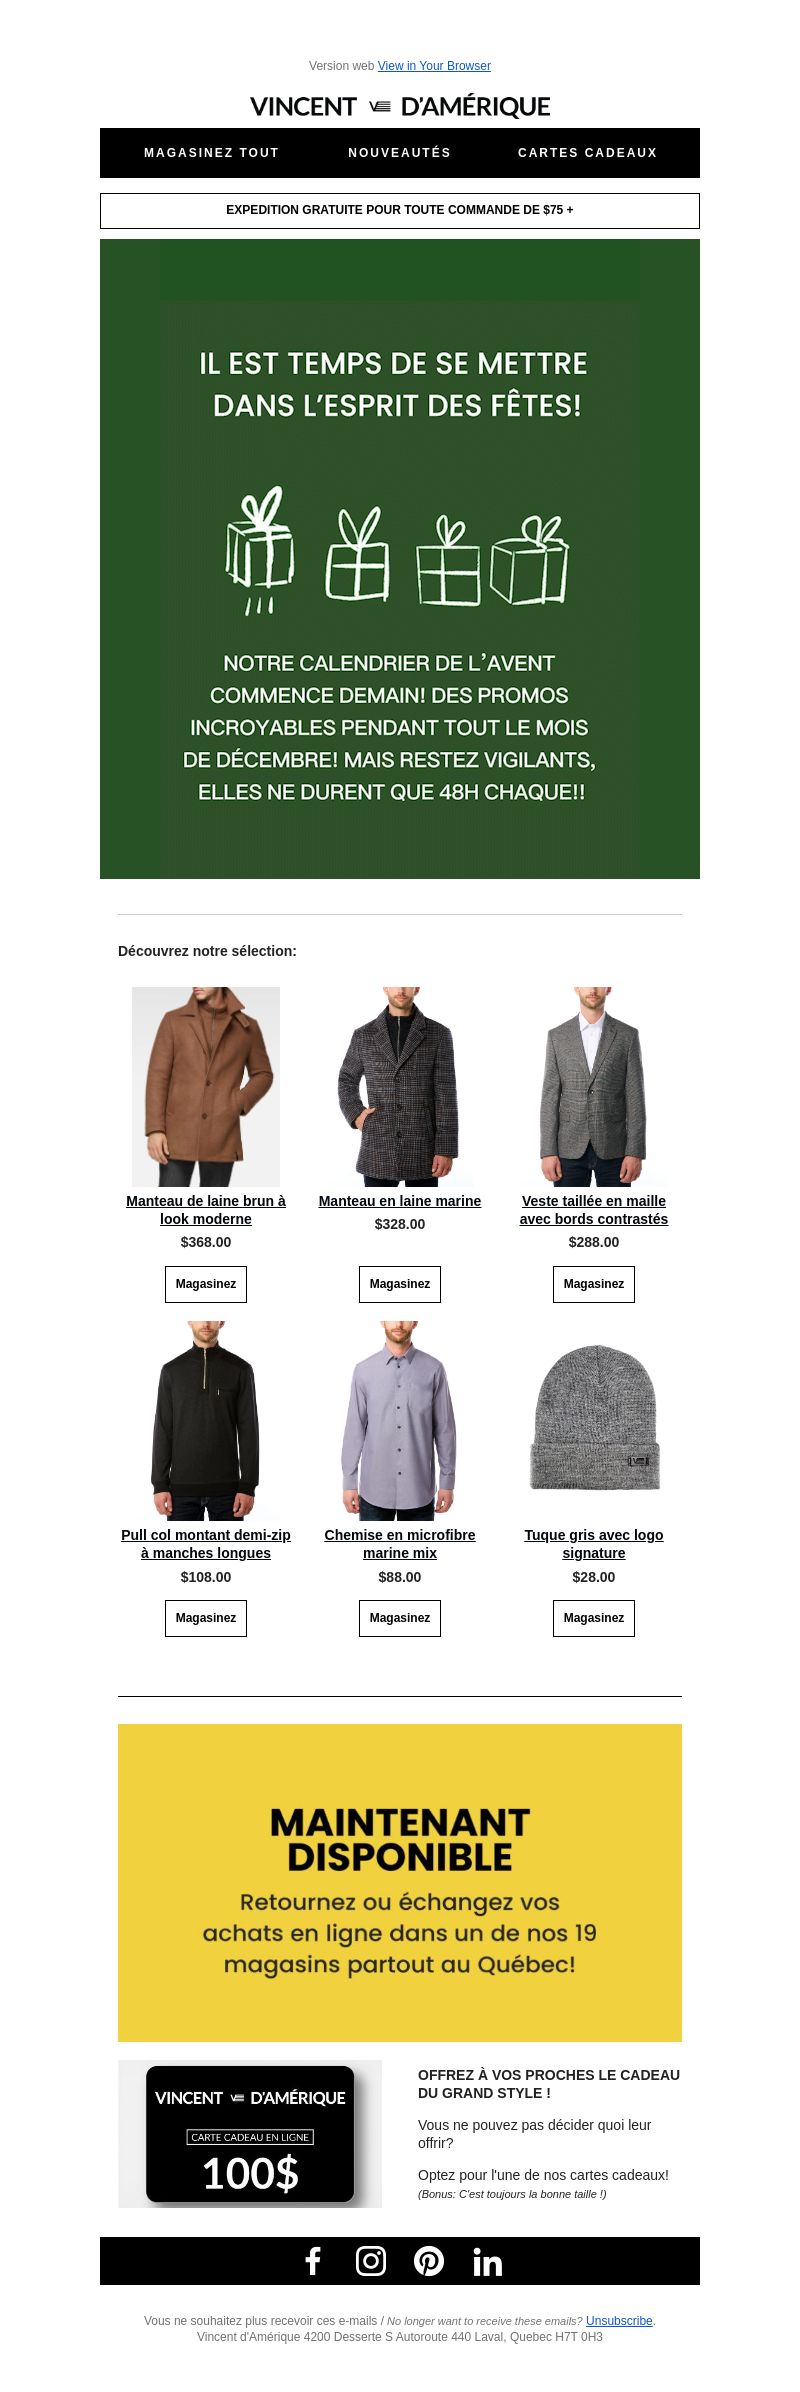Open the Pinterest icon in footer
The width and height of the screenshot is (800, 2392).
click(x=429, y=2261)
